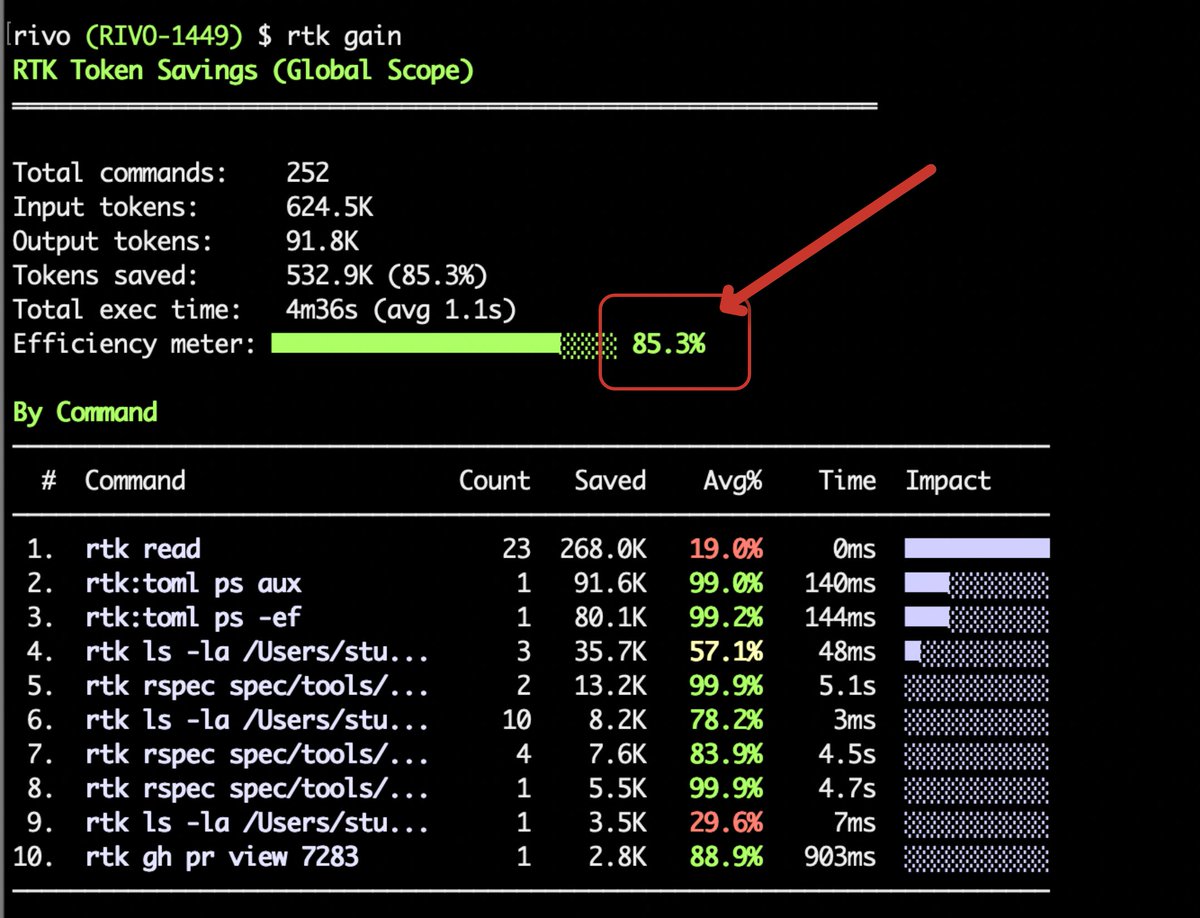Click the 0ms time value

[854, 548]
